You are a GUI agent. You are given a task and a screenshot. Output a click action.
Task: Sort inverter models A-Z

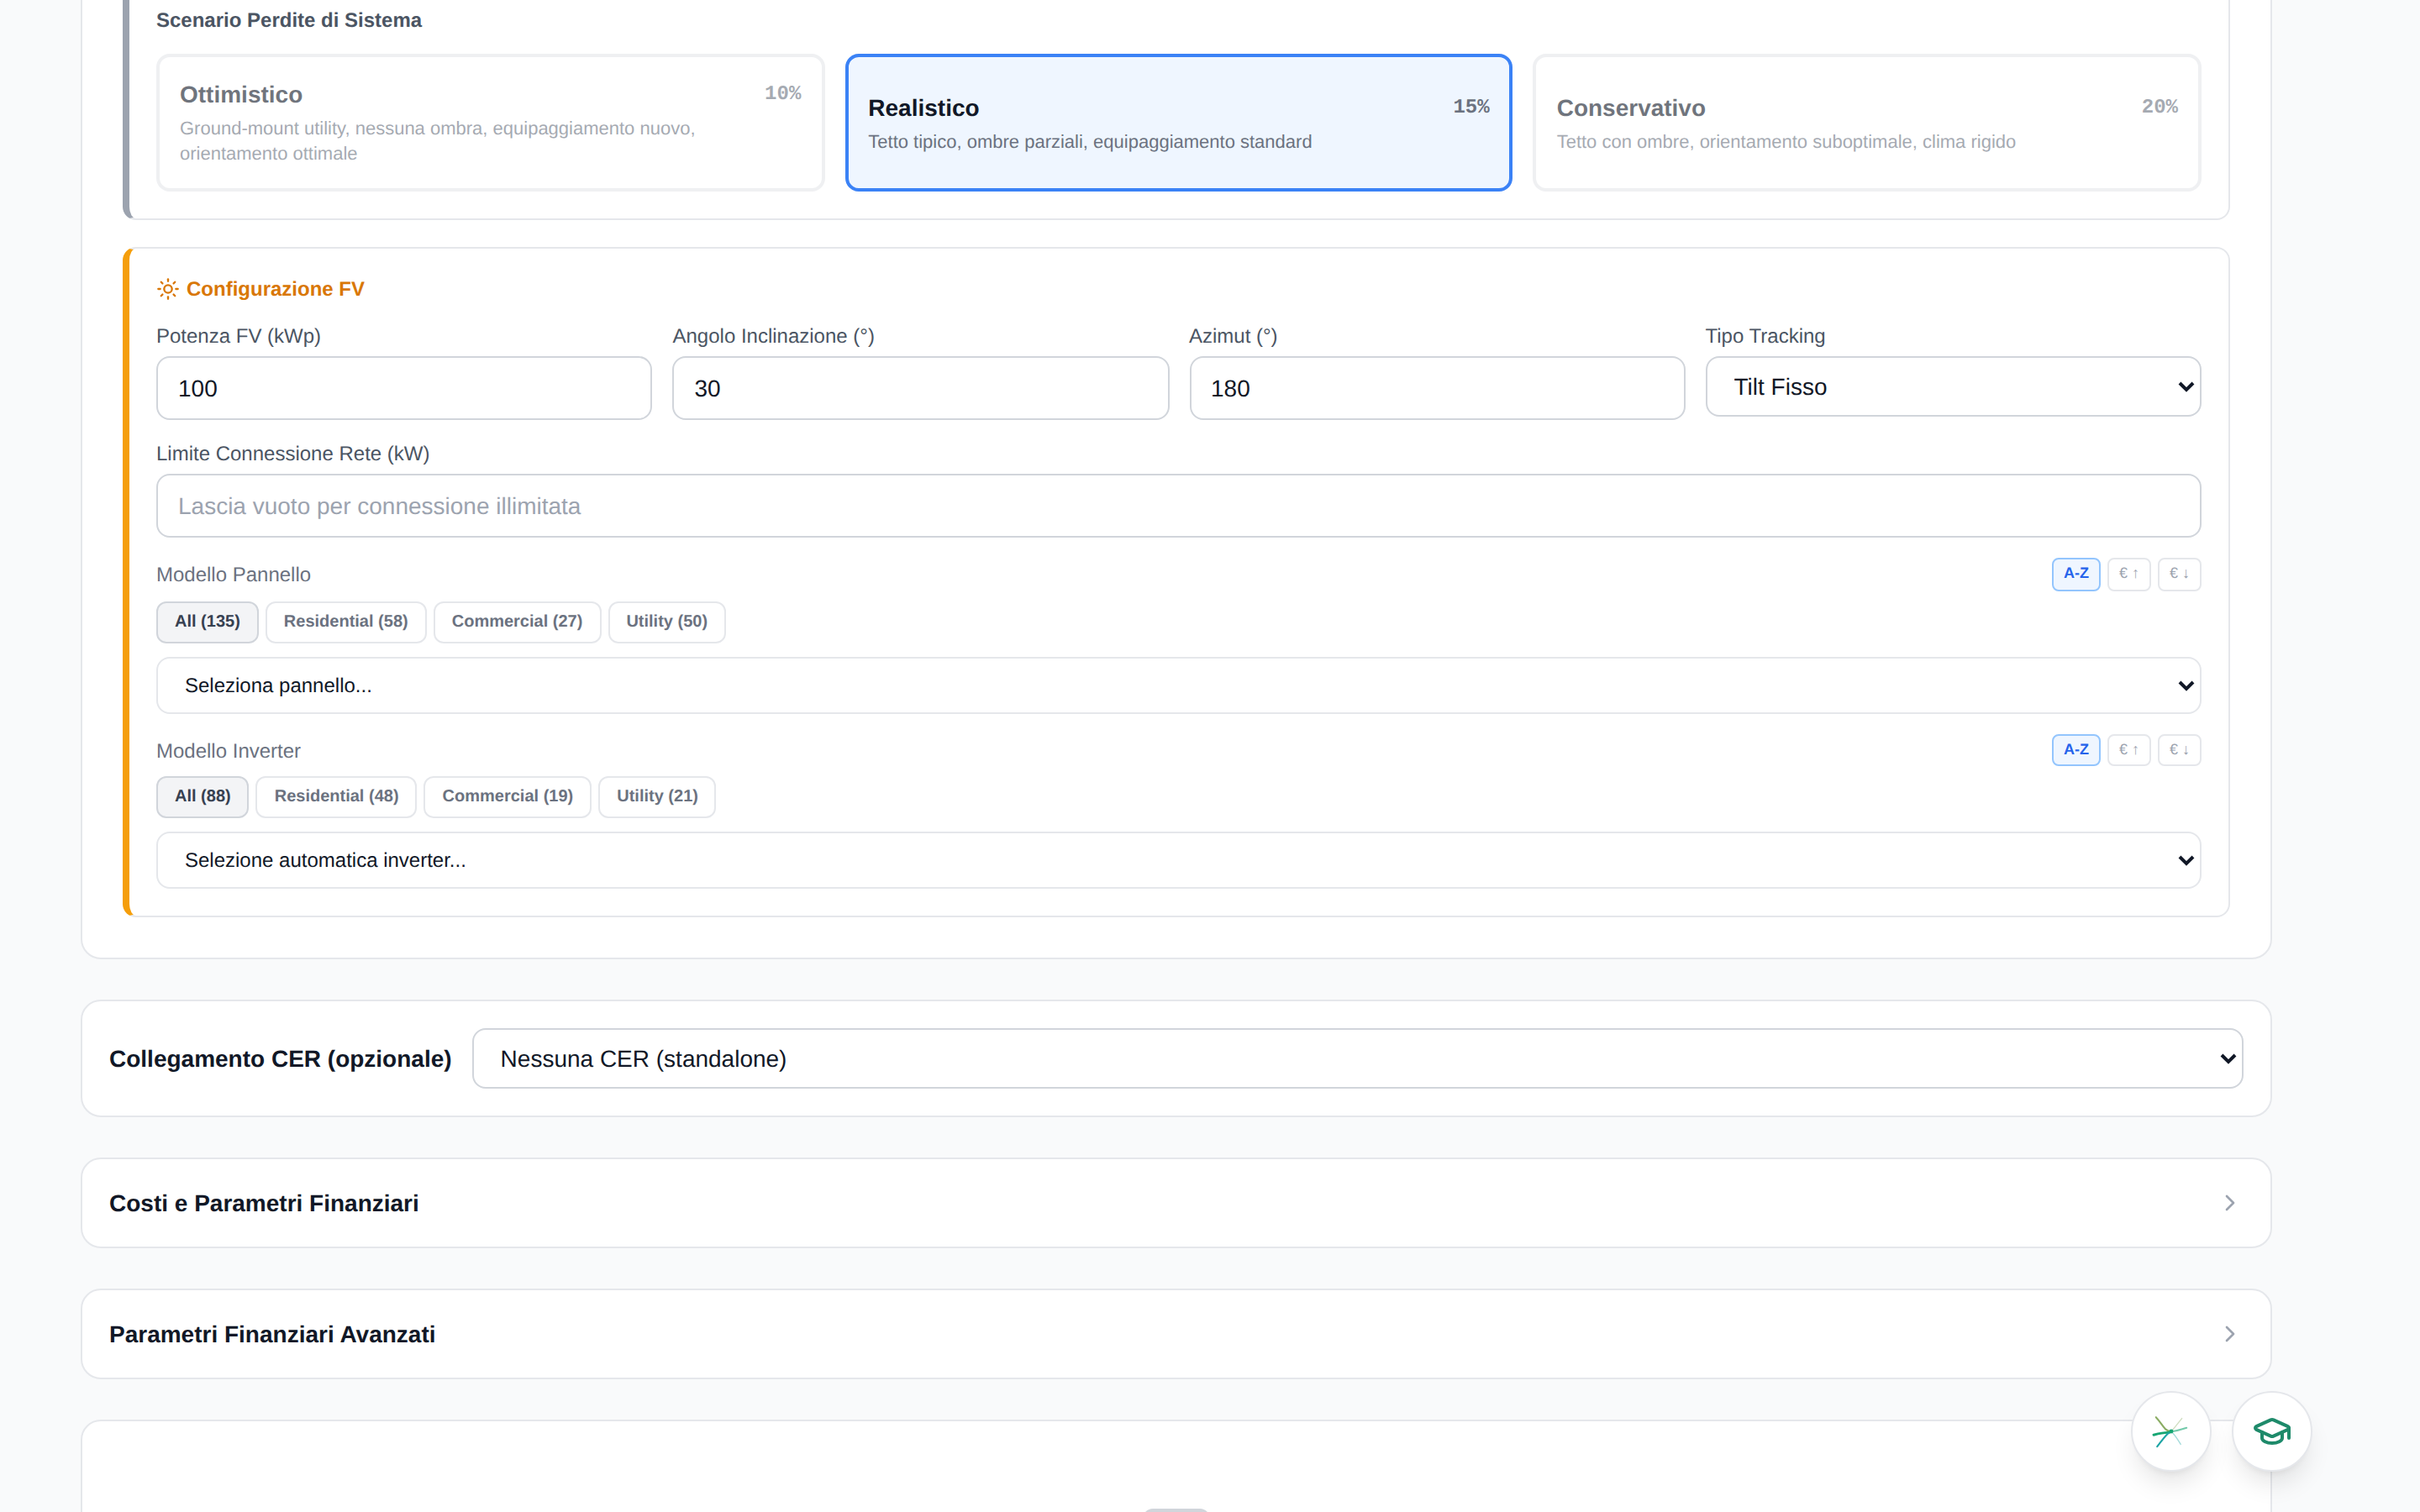2075,750
